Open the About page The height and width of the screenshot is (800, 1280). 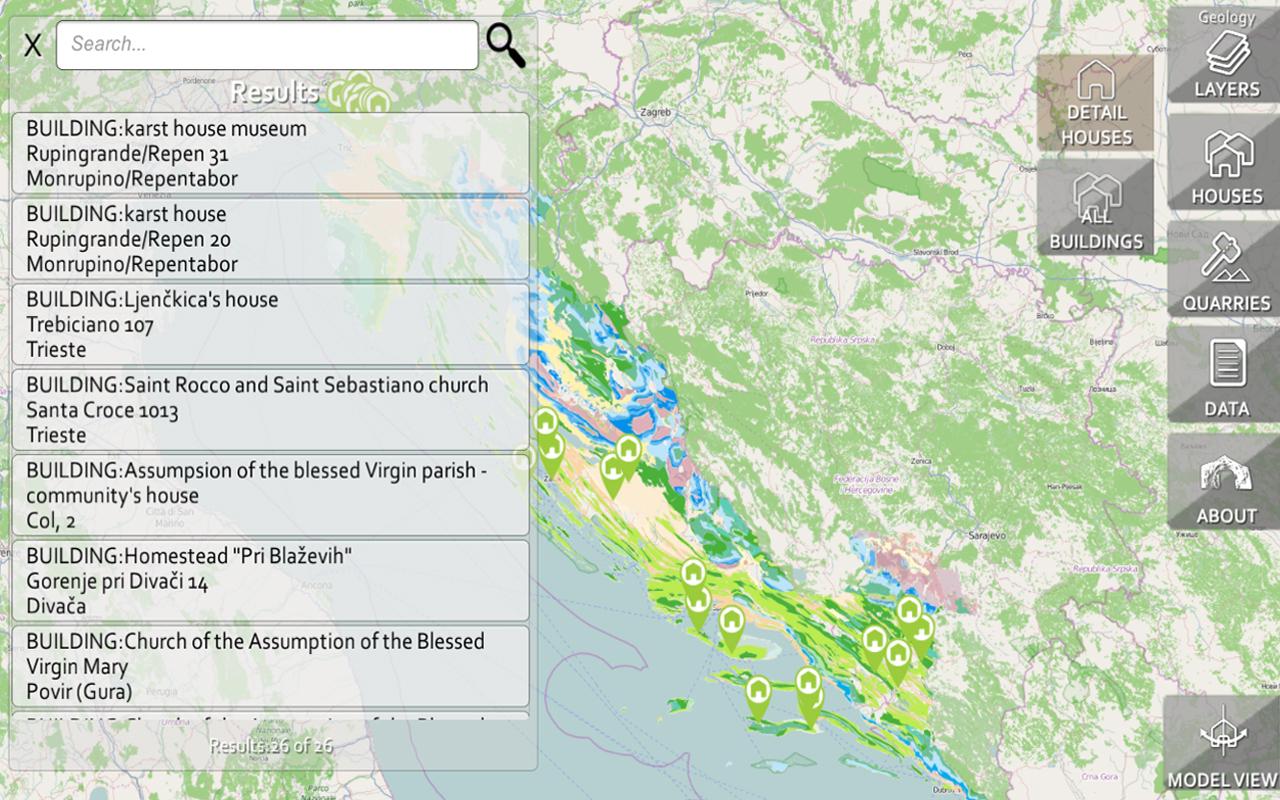coord(1226,482)
